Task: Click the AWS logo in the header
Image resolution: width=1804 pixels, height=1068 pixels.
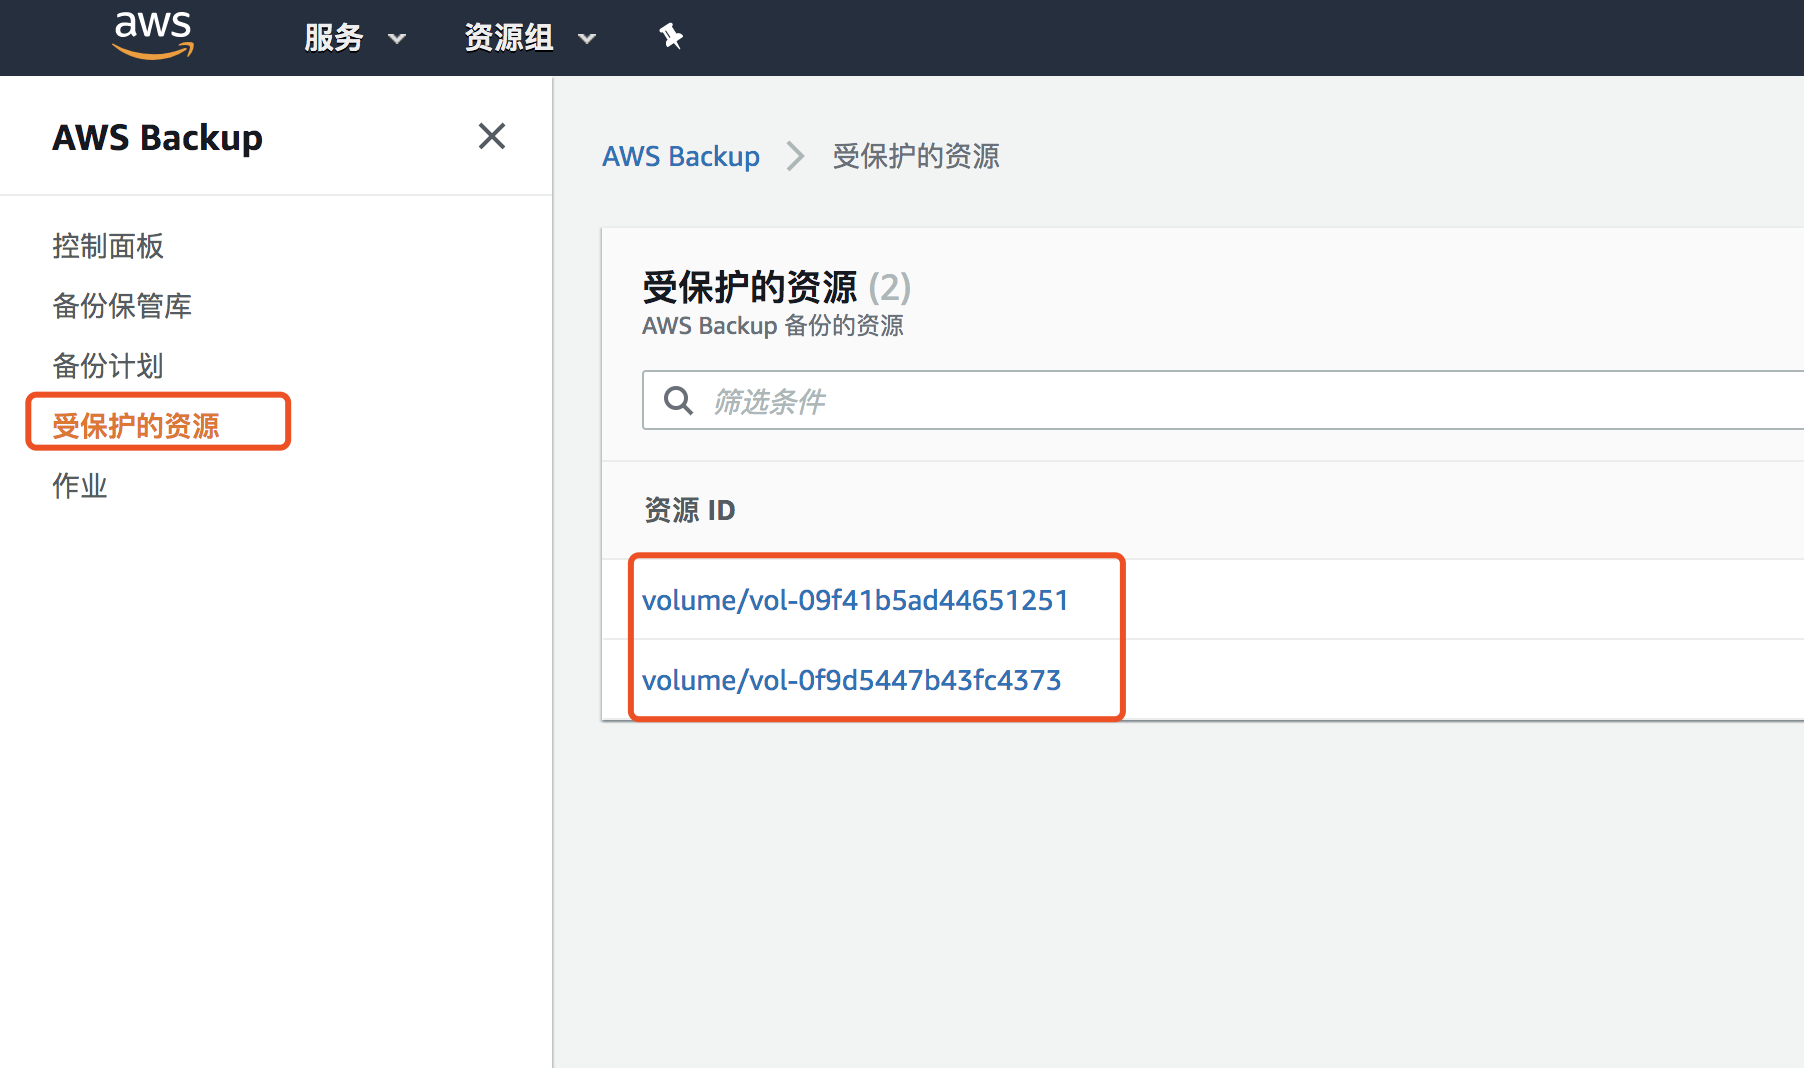Action: 153,36
